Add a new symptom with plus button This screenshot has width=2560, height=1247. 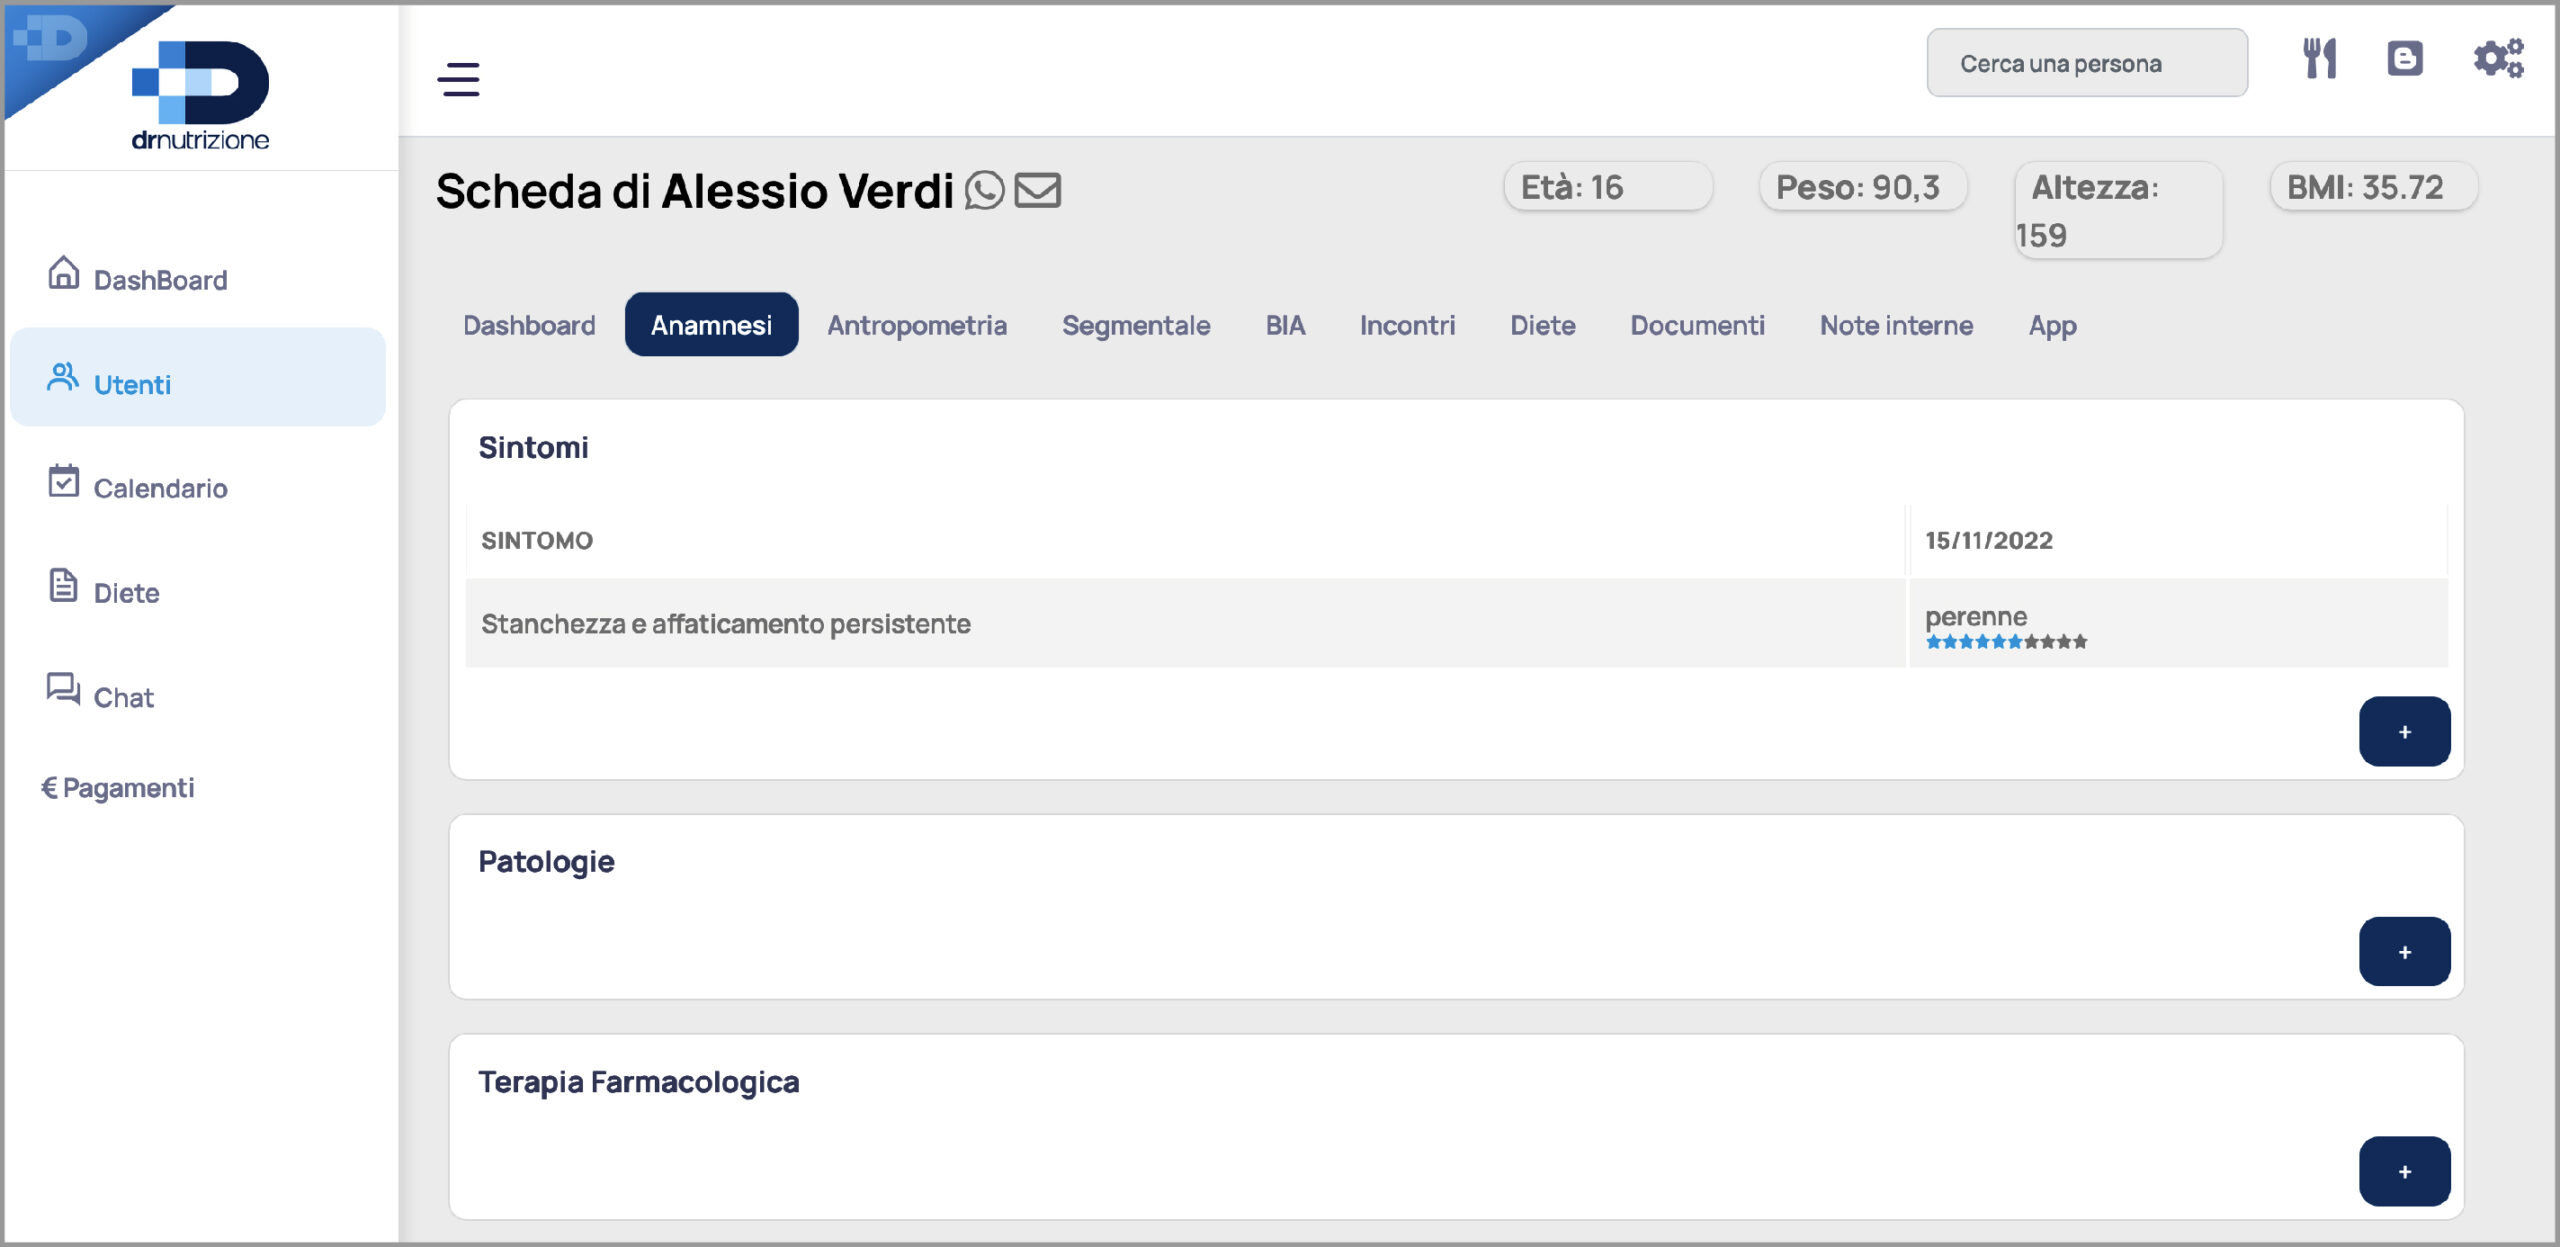[x=2404, y=732]
